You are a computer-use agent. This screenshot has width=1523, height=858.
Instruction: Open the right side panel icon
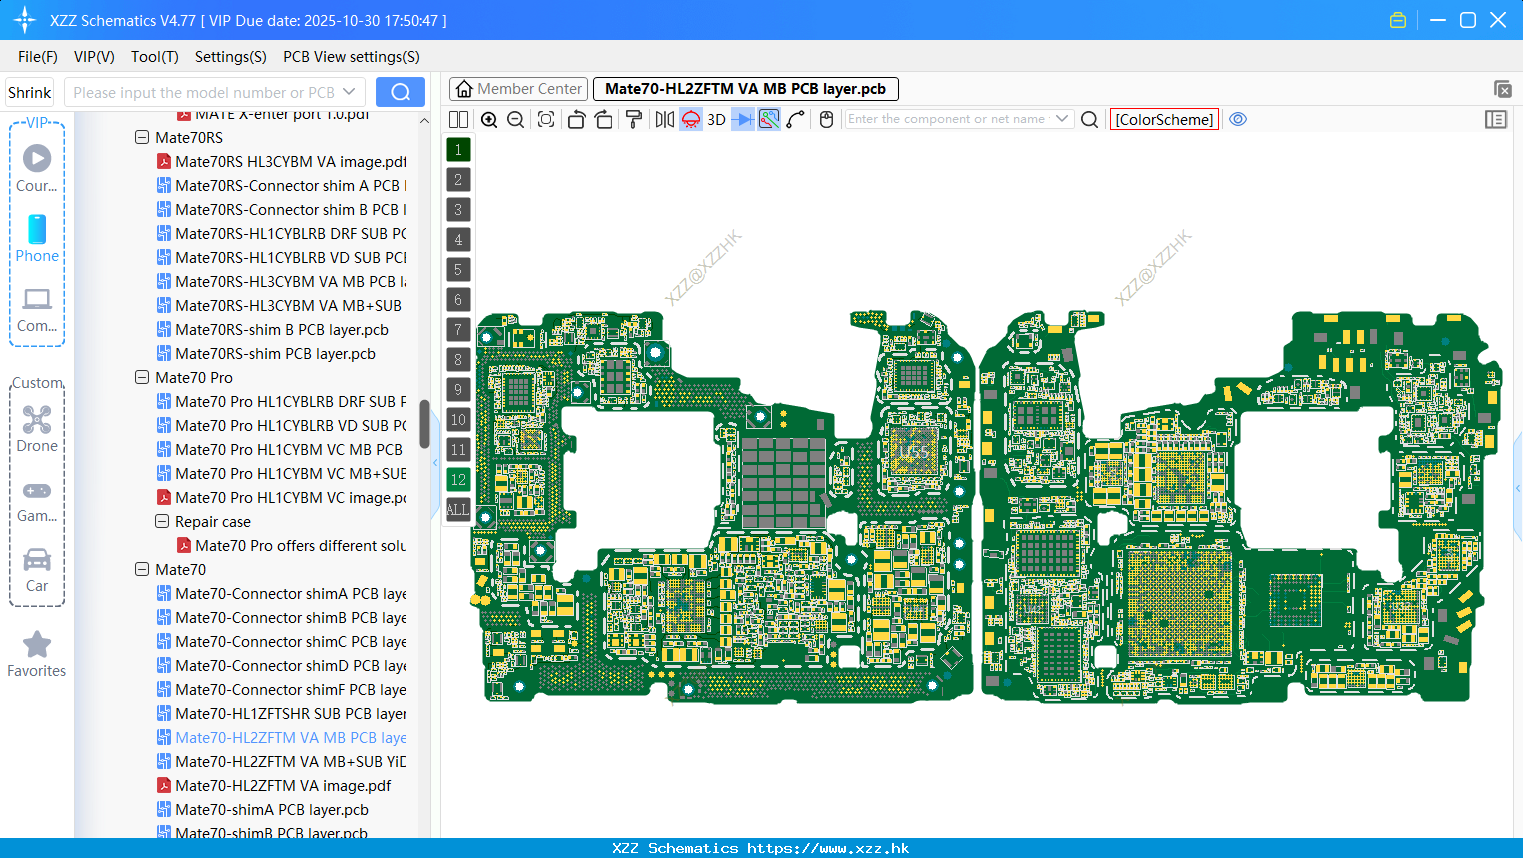[1496, 119]
